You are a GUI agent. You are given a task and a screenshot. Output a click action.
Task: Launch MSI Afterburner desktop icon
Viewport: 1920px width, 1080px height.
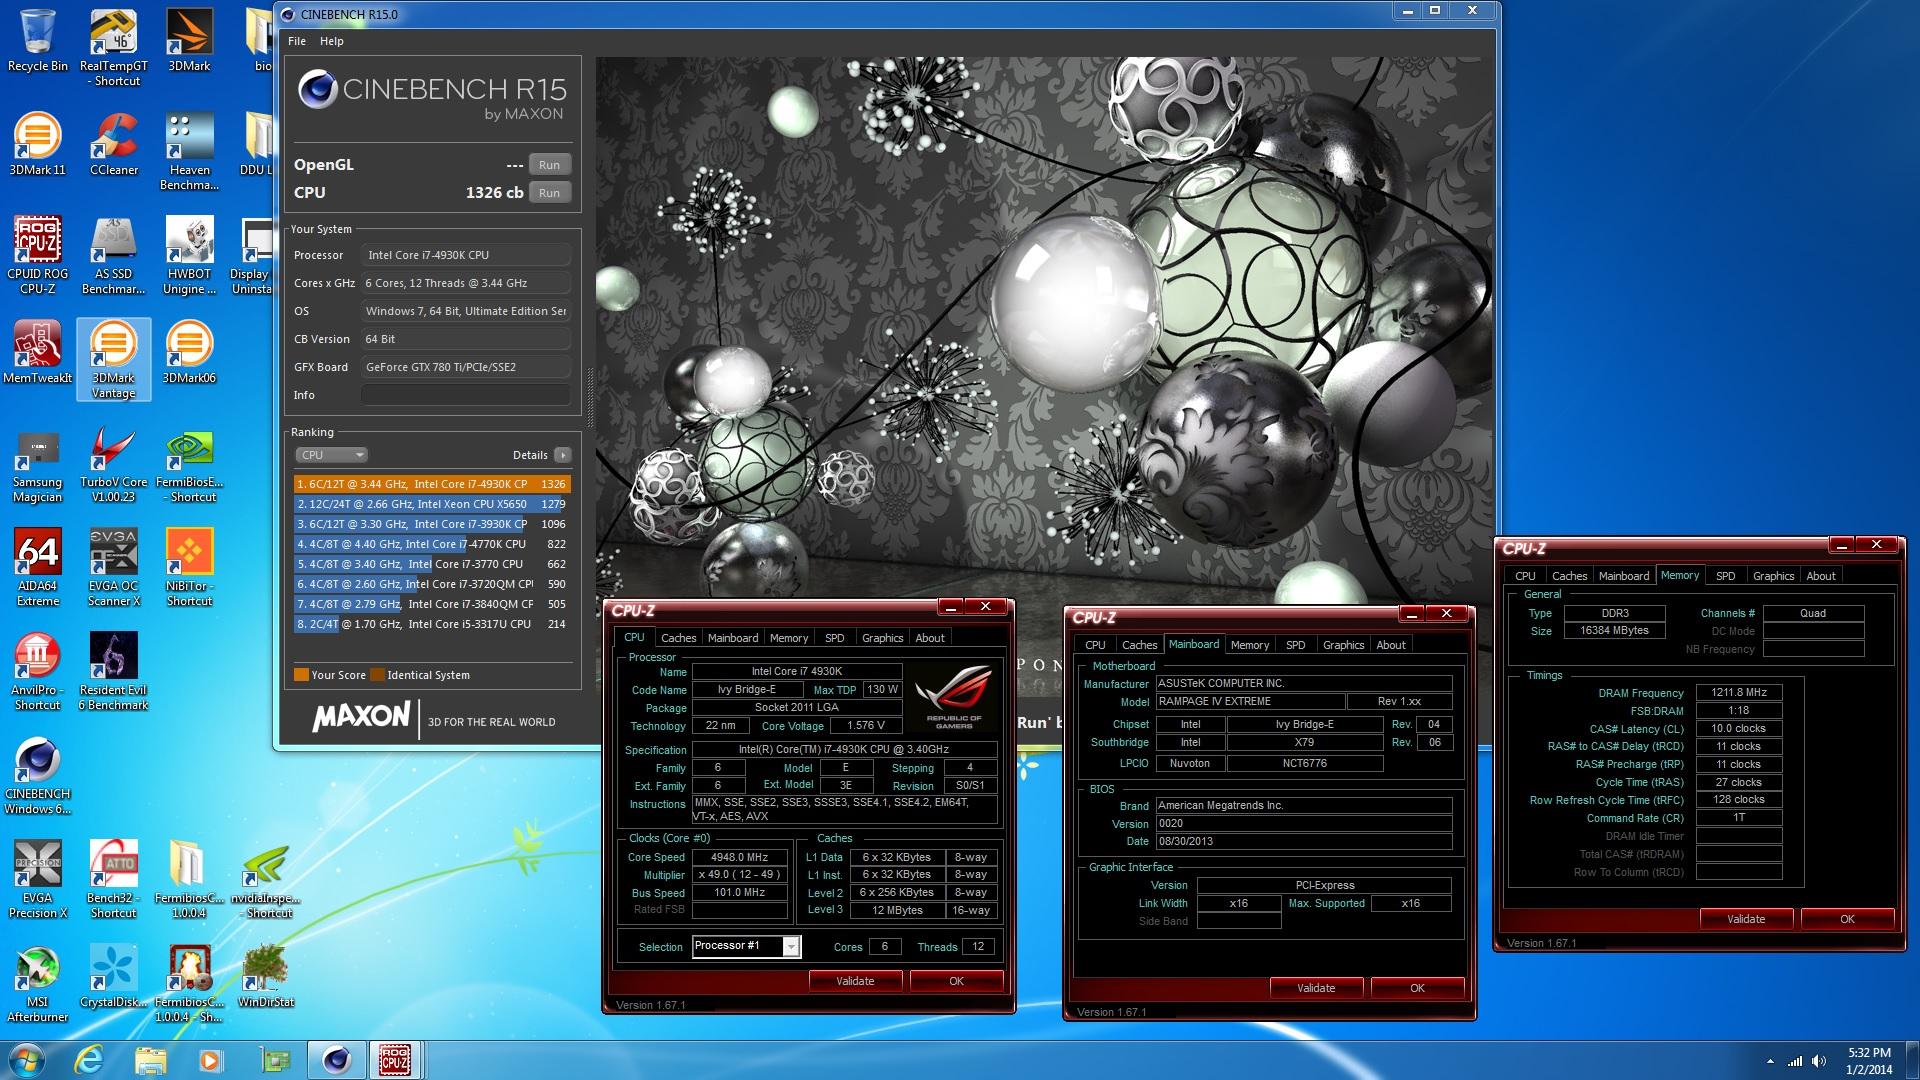(x=38, y=983)
